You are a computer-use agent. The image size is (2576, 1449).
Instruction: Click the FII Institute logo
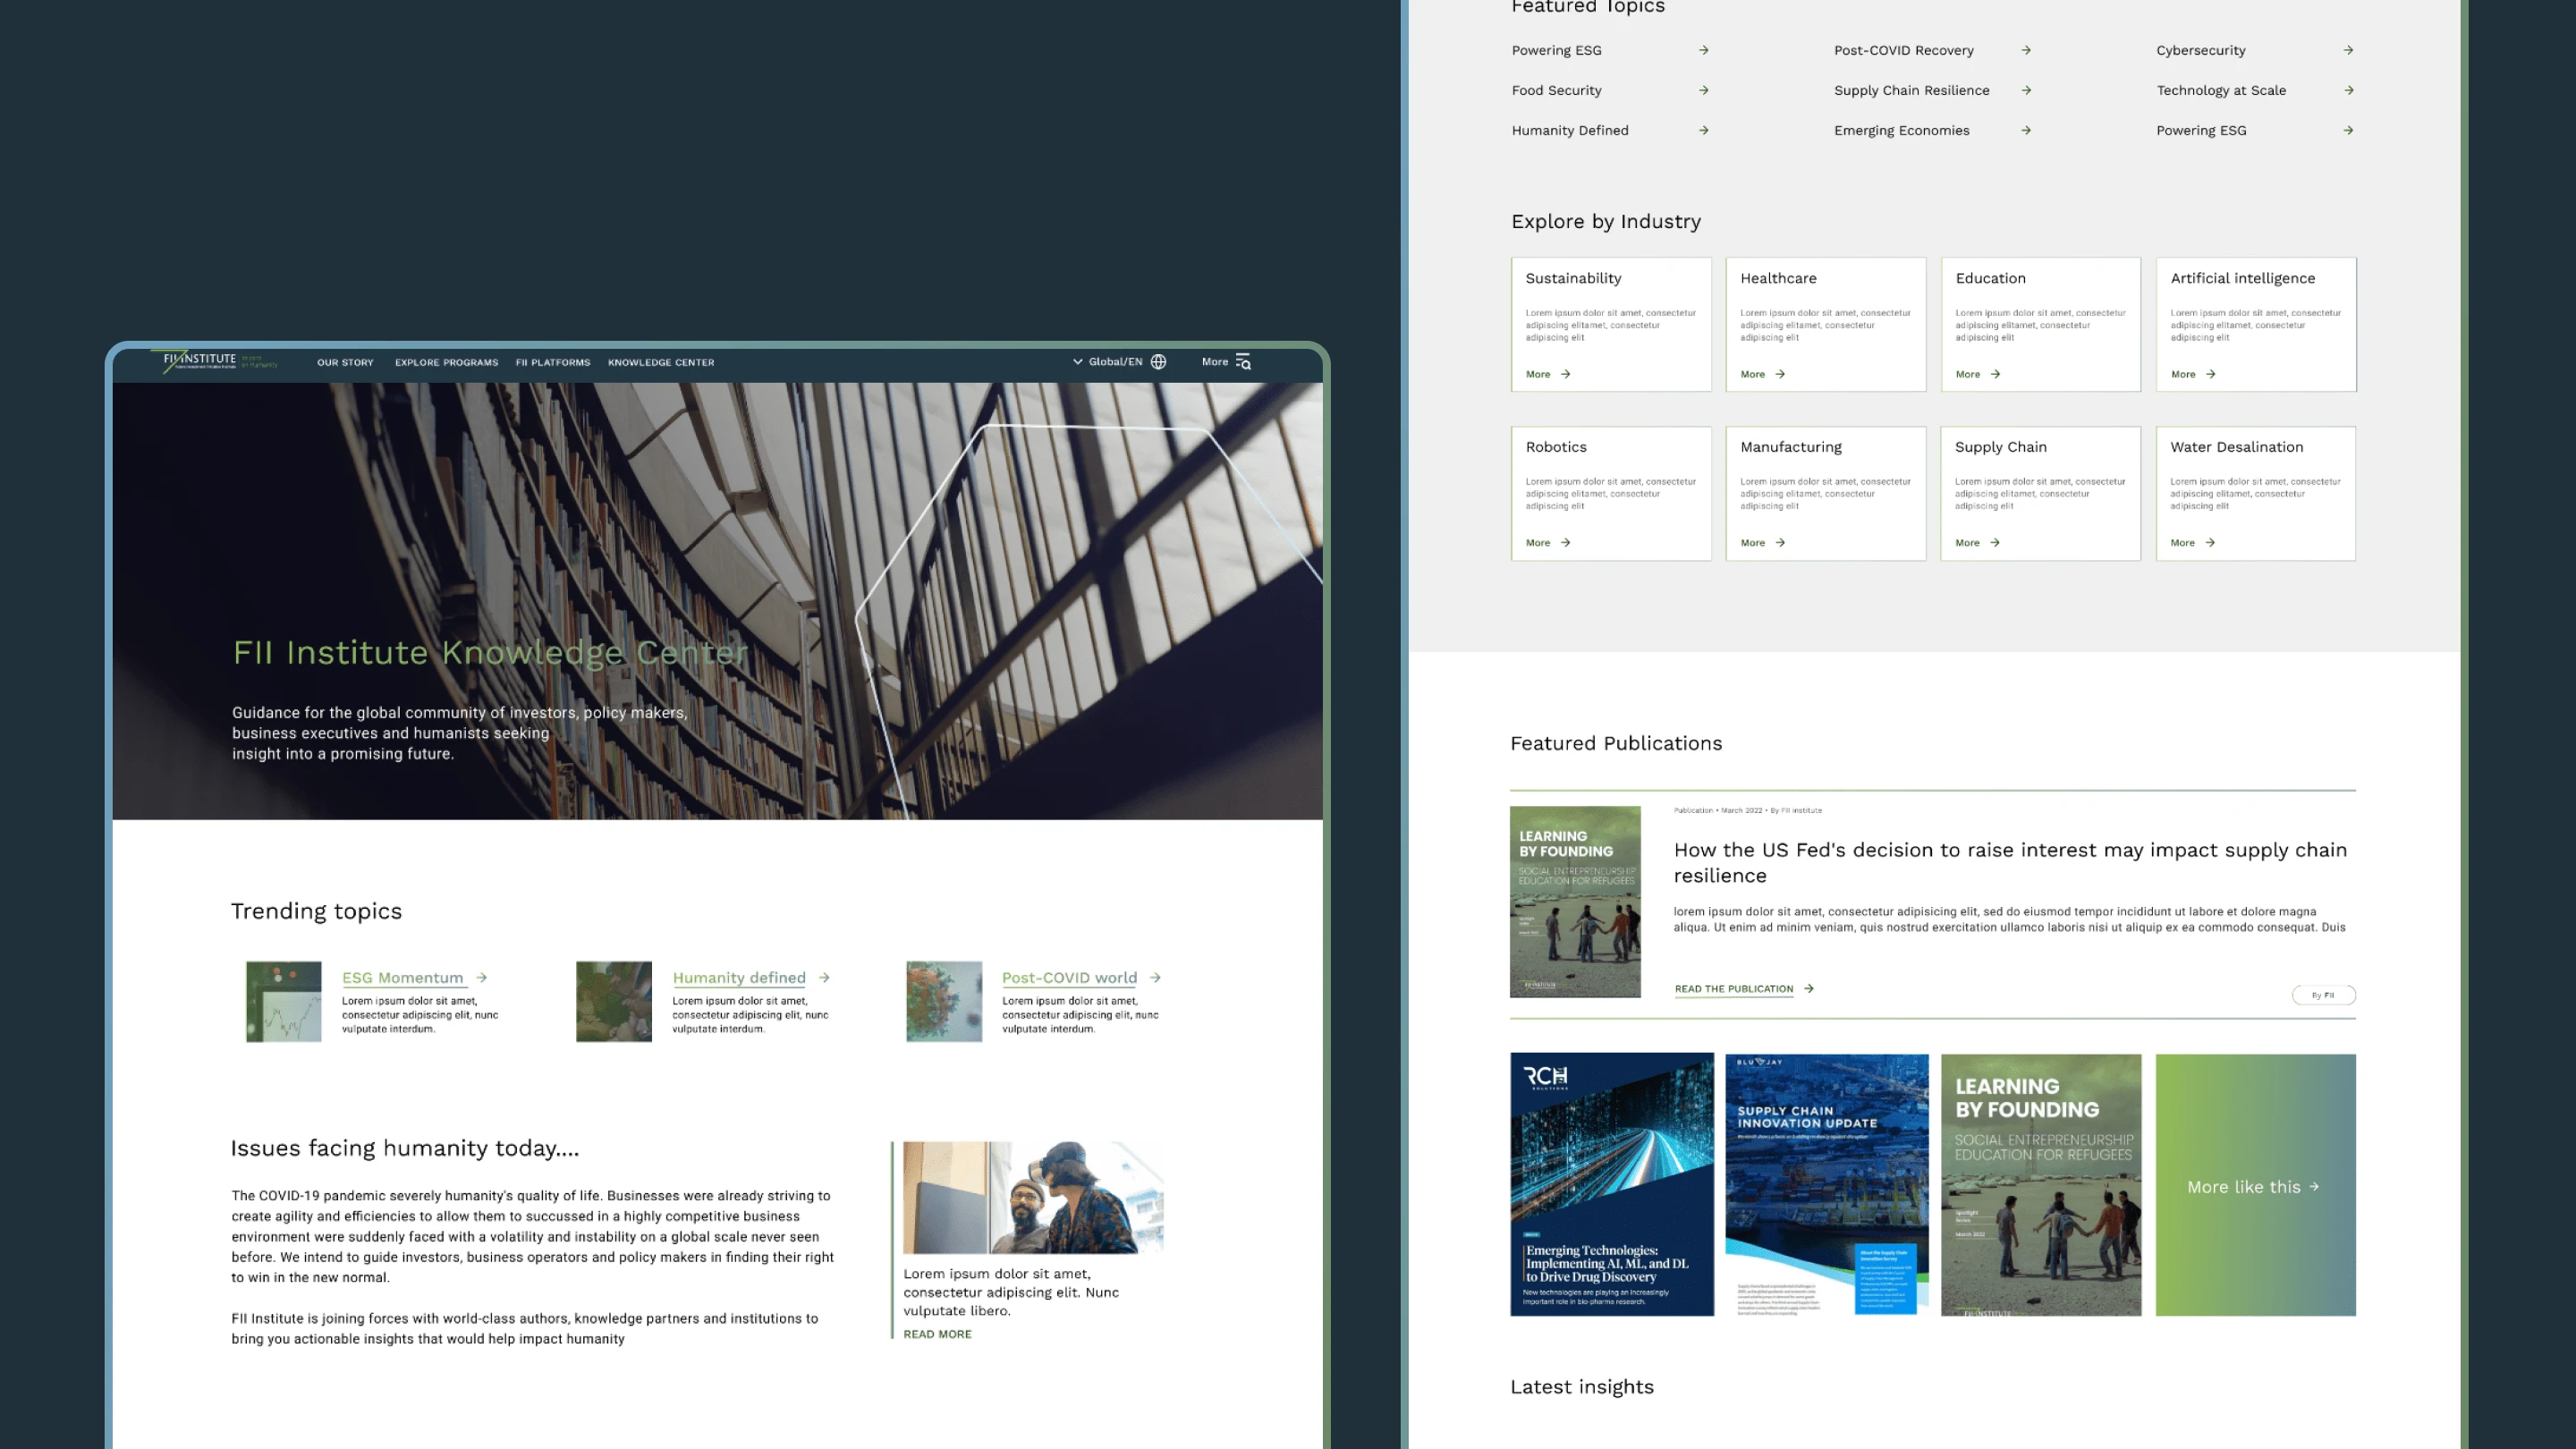pos(220,361)
